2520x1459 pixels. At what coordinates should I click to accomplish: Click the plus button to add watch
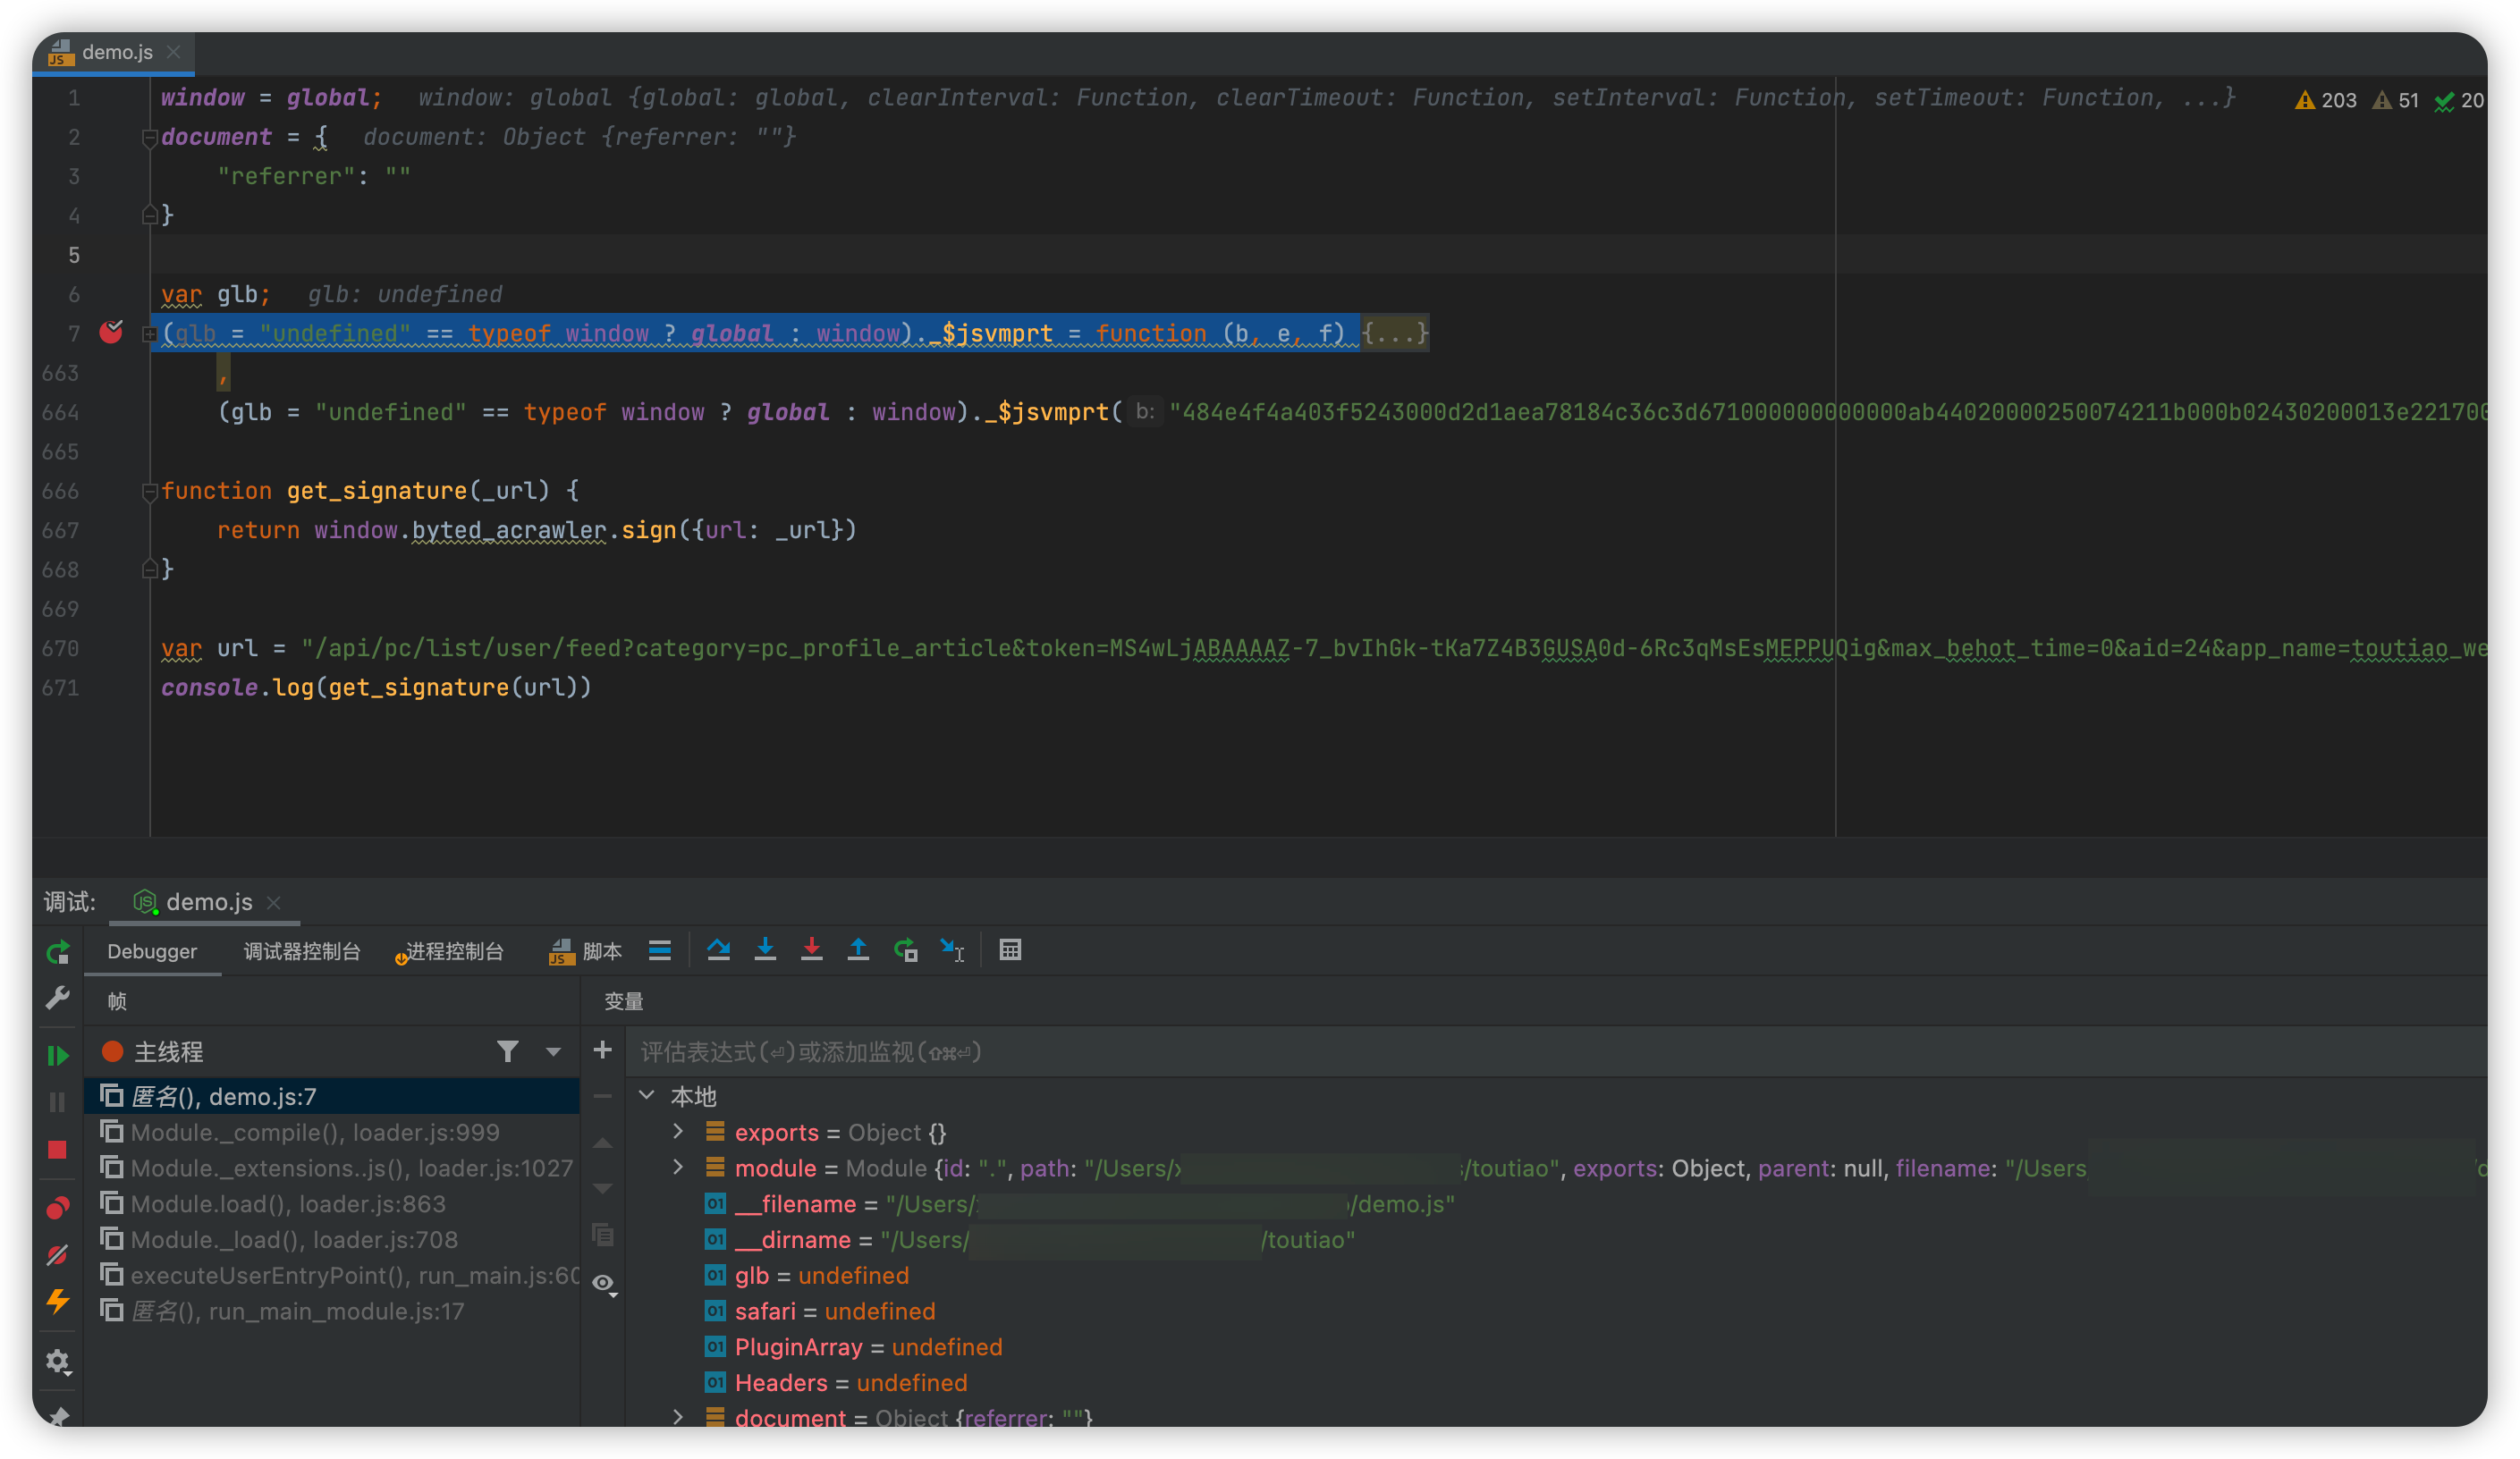tap(602, 1050)
